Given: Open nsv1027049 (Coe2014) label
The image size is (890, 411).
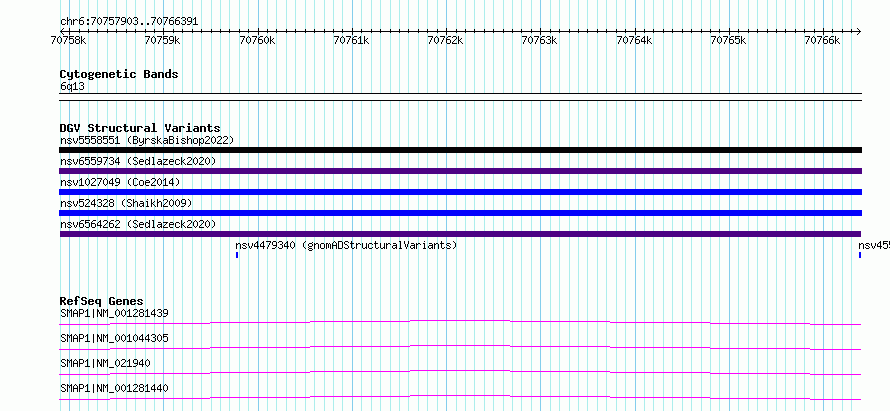Looking at the screenshot, I should click(120, 182).
